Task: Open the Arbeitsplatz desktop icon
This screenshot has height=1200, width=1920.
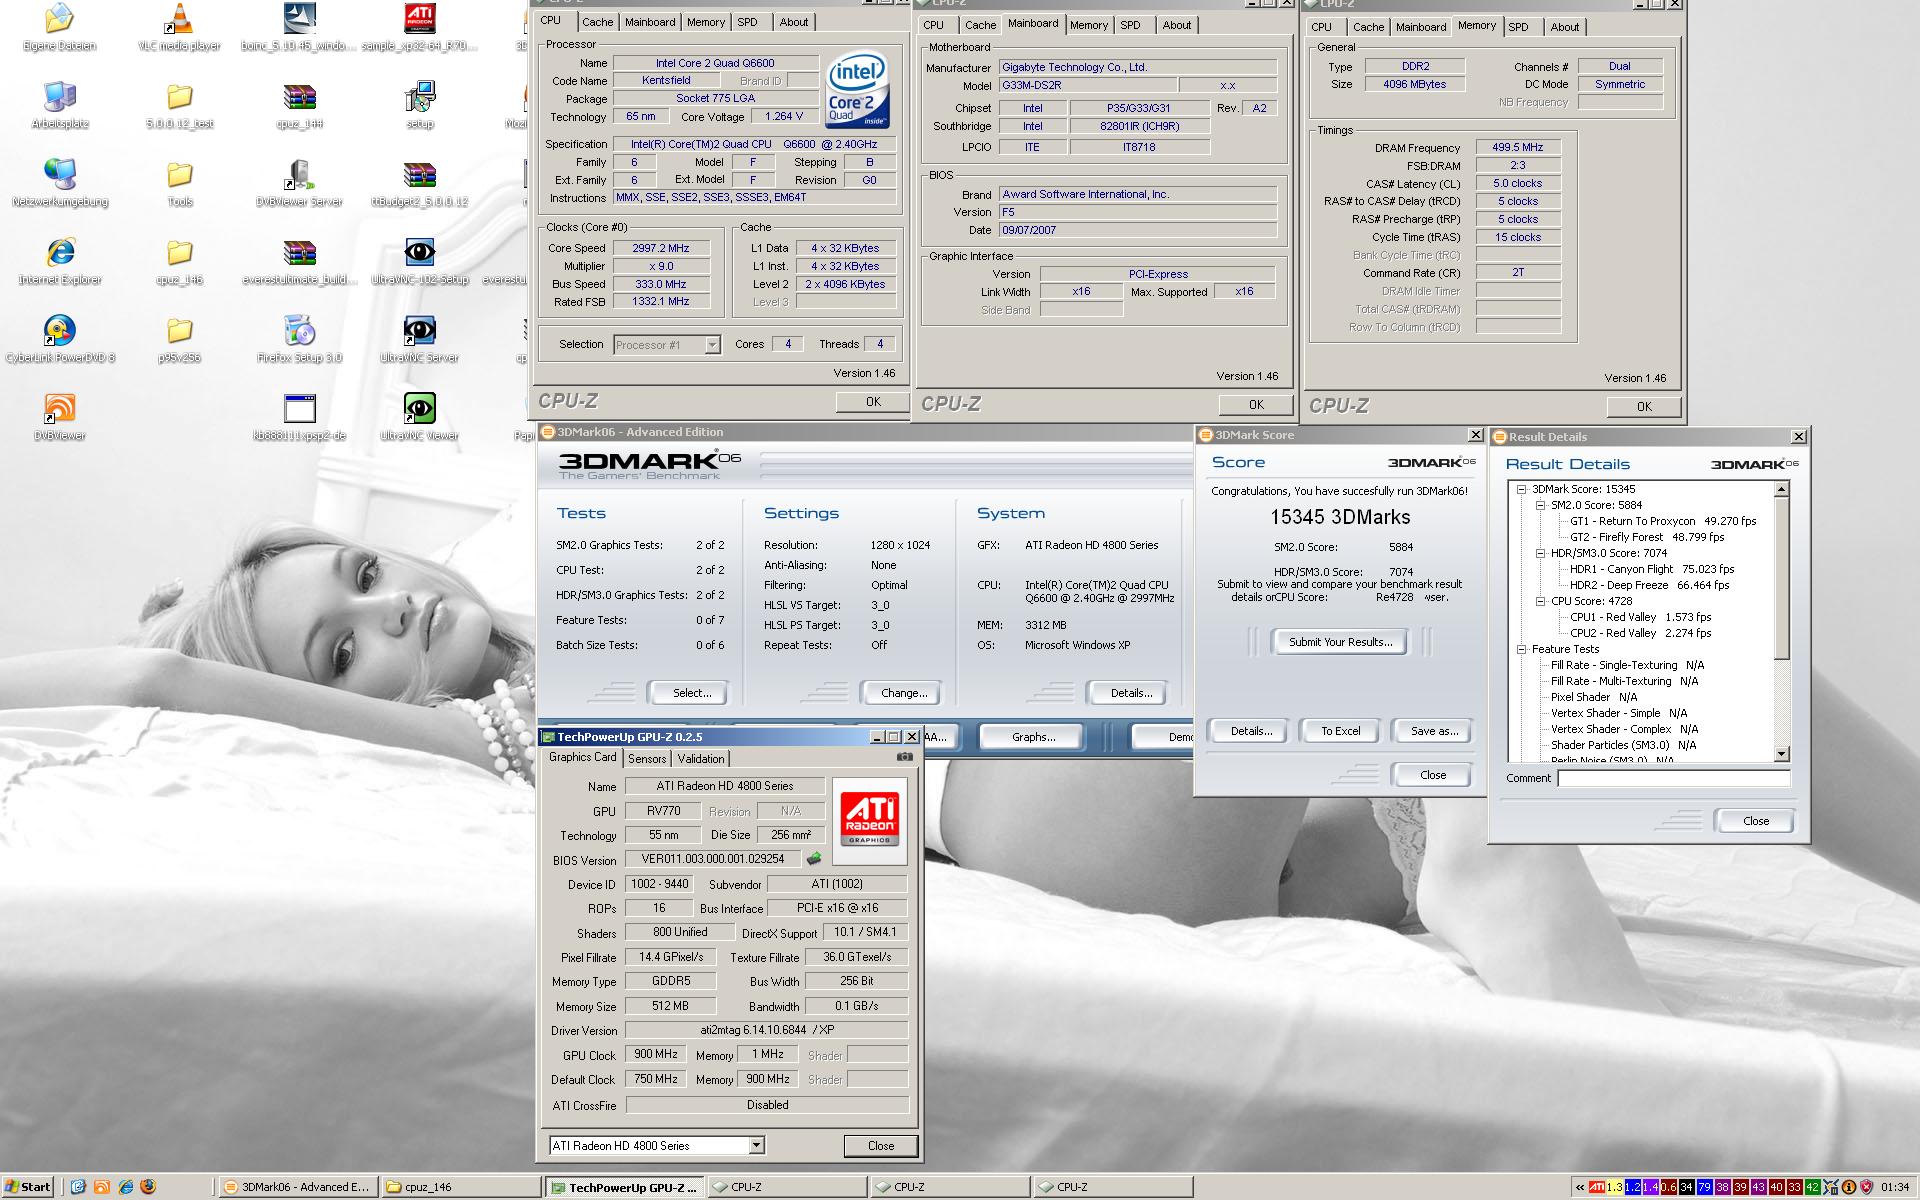Action: 60,105
